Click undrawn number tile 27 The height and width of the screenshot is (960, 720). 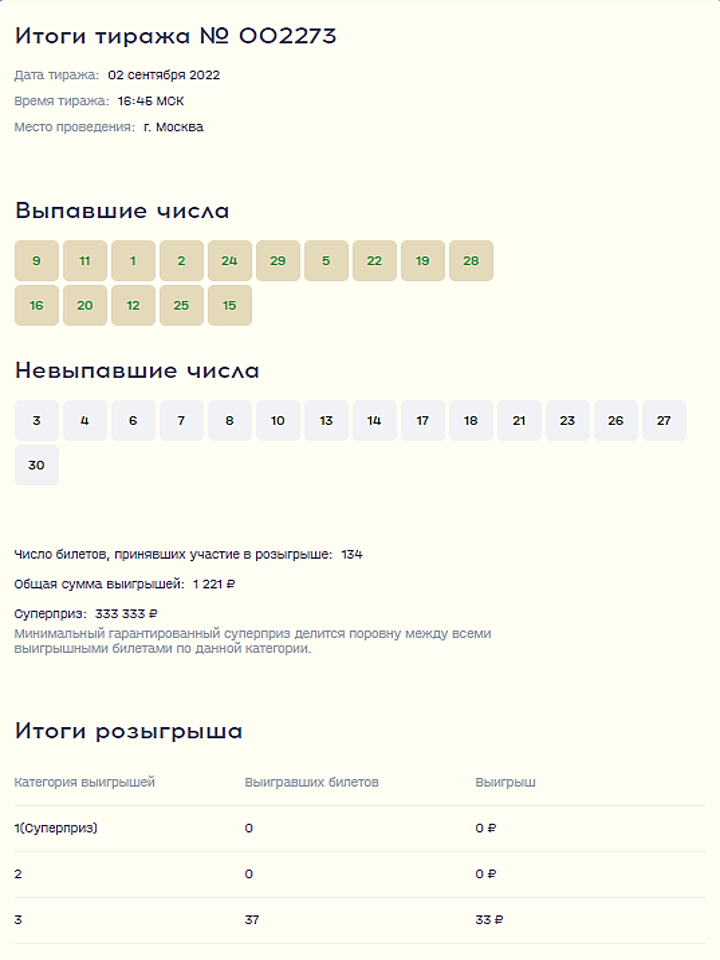click(x=664, y=421)
